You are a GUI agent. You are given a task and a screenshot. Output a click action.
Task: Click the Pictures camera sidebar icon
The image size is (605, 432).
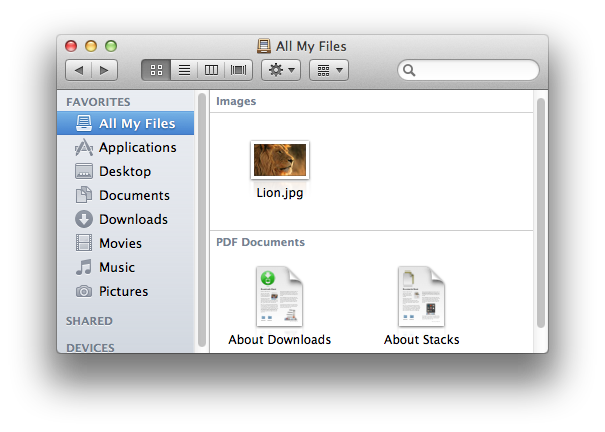(x=84, y=291)
